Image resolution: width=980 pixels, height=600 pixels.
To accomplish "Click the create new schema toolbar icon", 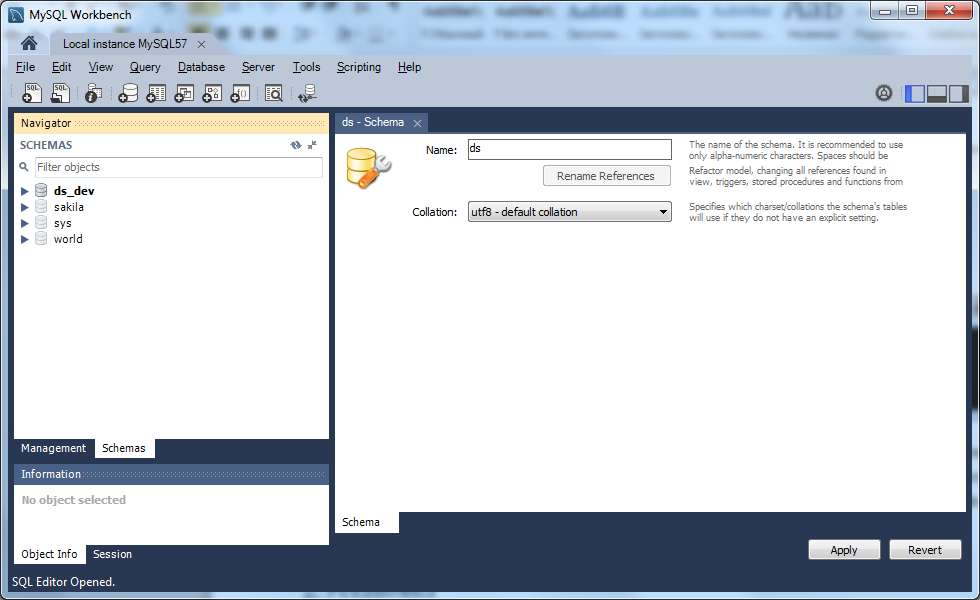I will pyautogui.click(x=128, y=93).
